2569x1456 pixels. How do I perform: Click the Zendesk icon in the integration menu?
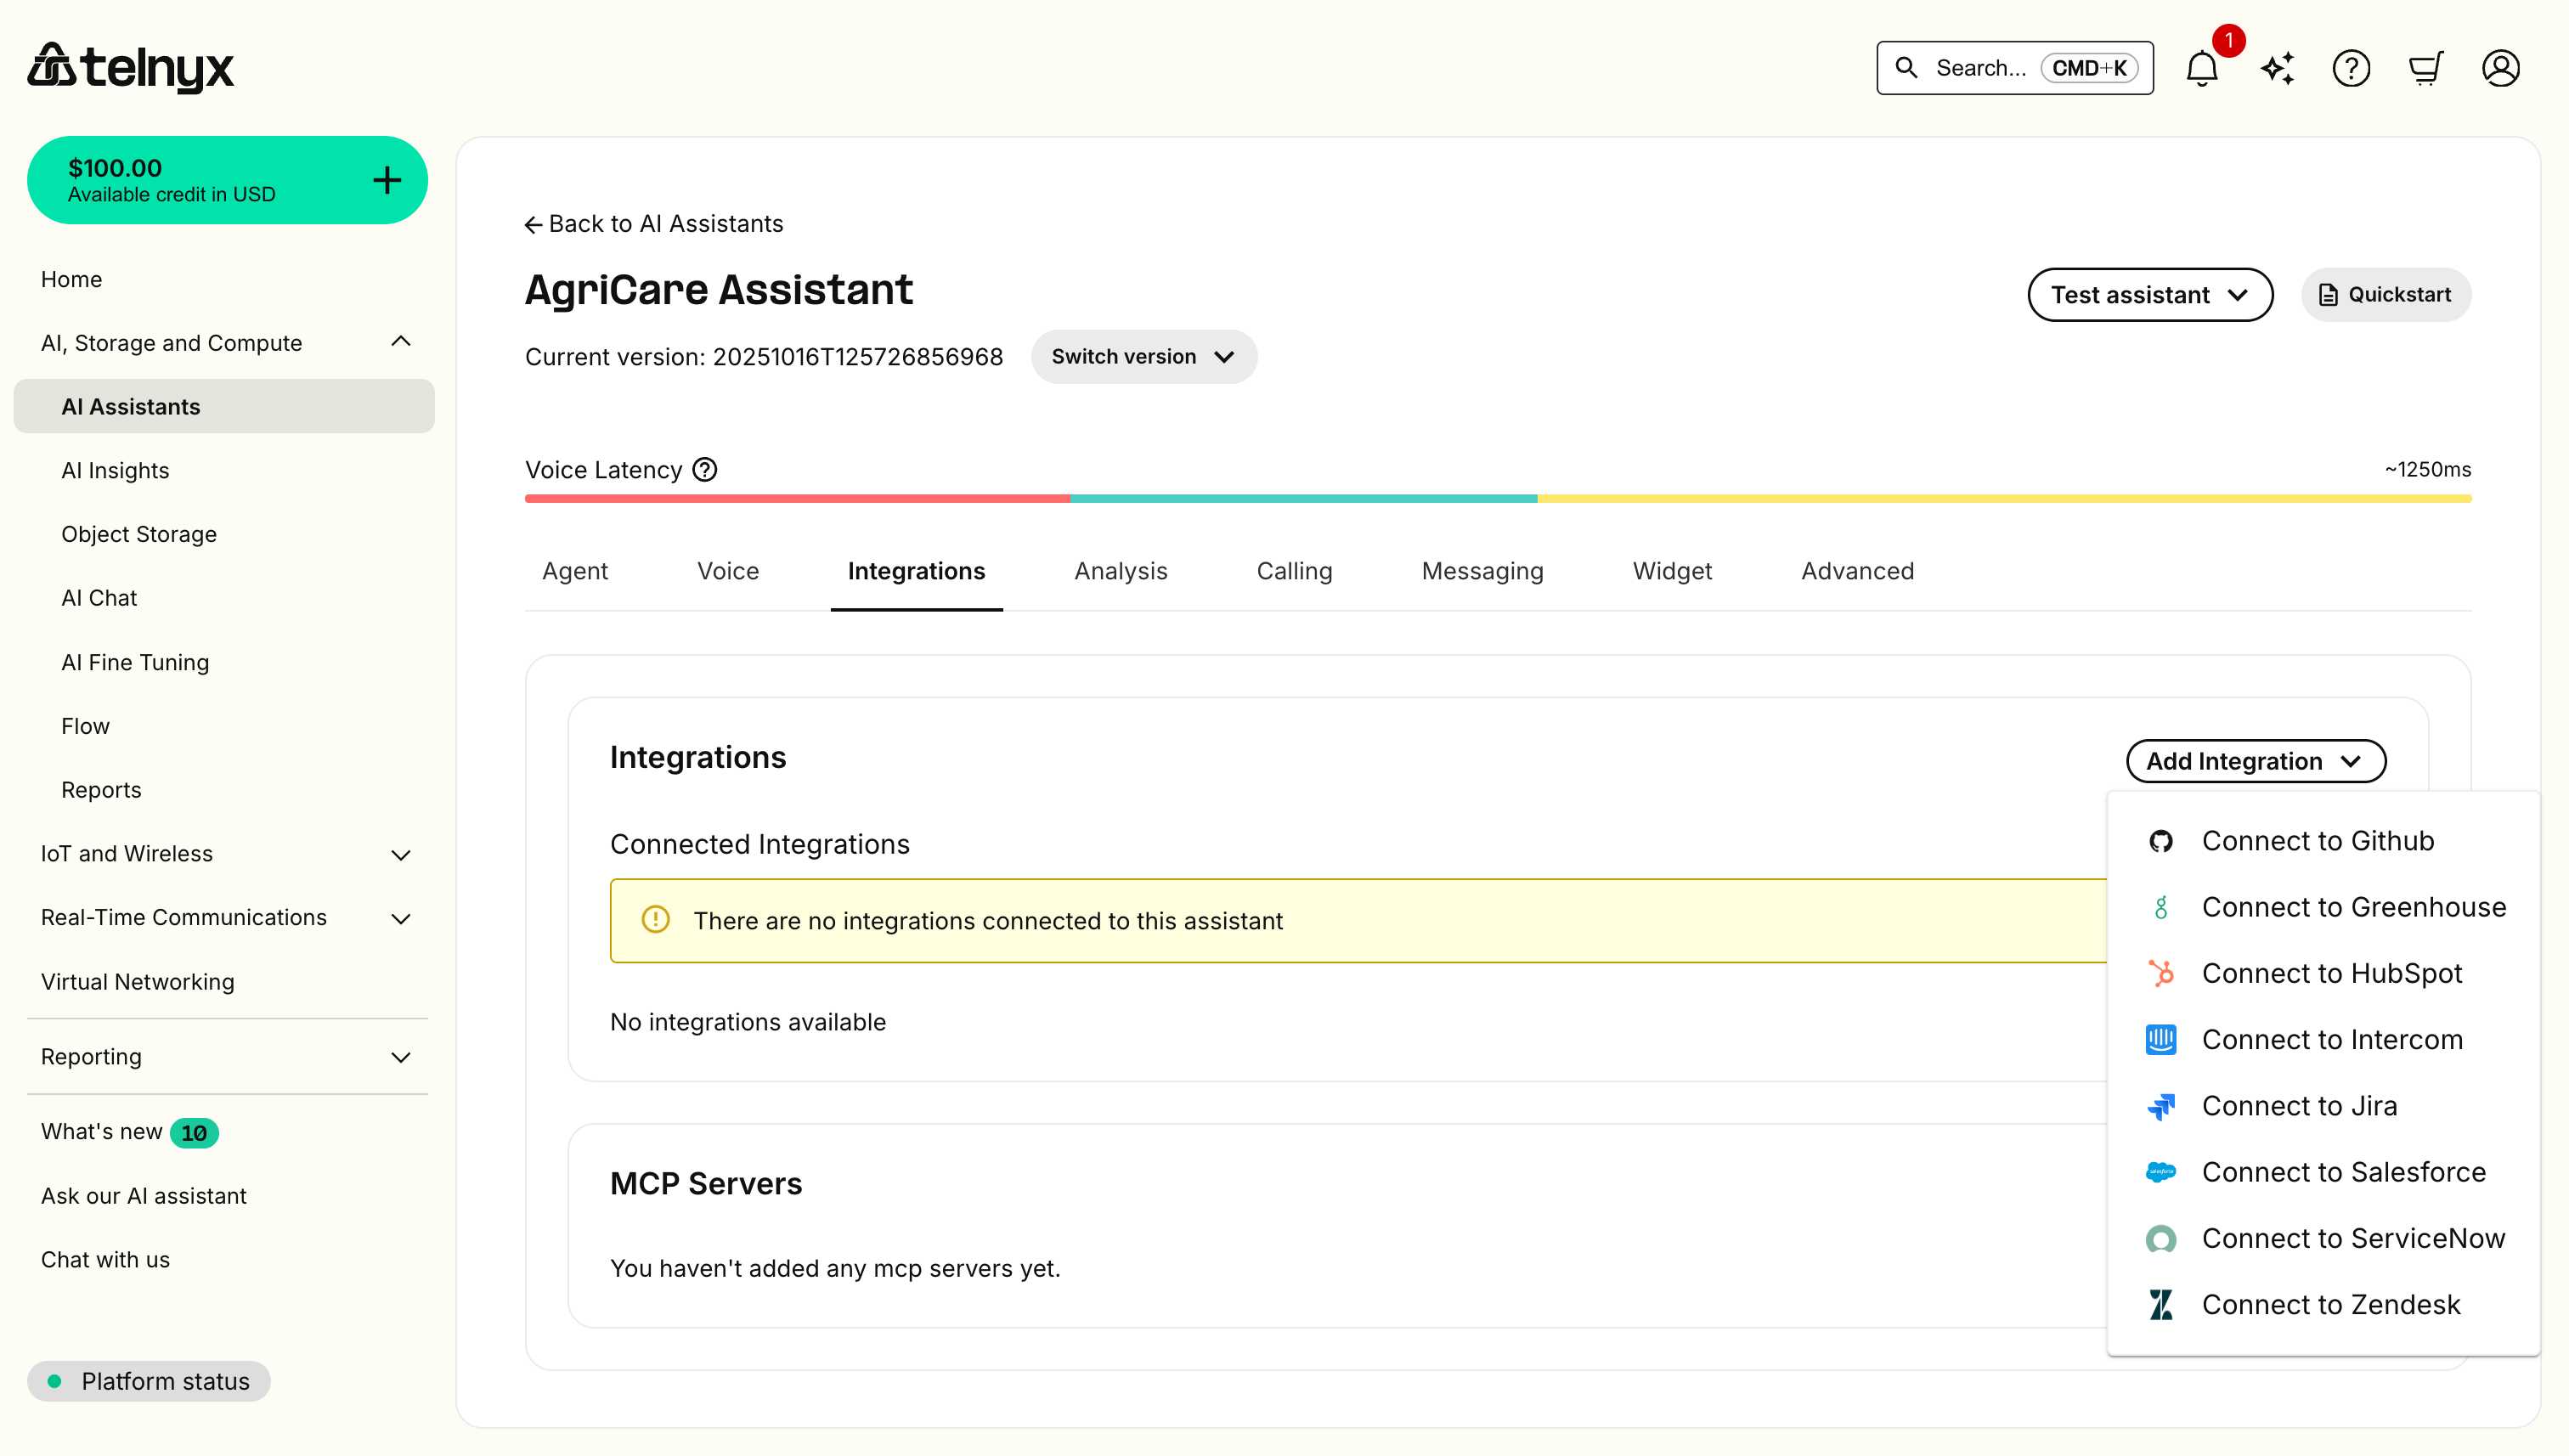point(2161,1304)
